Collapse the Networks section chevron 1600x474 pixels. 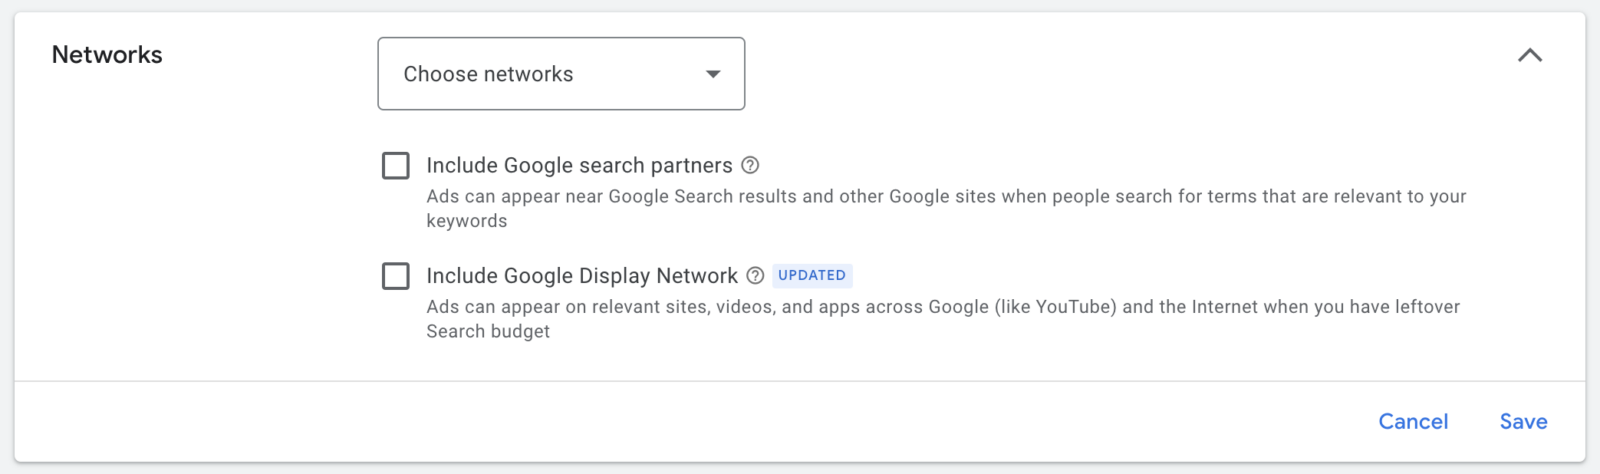1530,55
